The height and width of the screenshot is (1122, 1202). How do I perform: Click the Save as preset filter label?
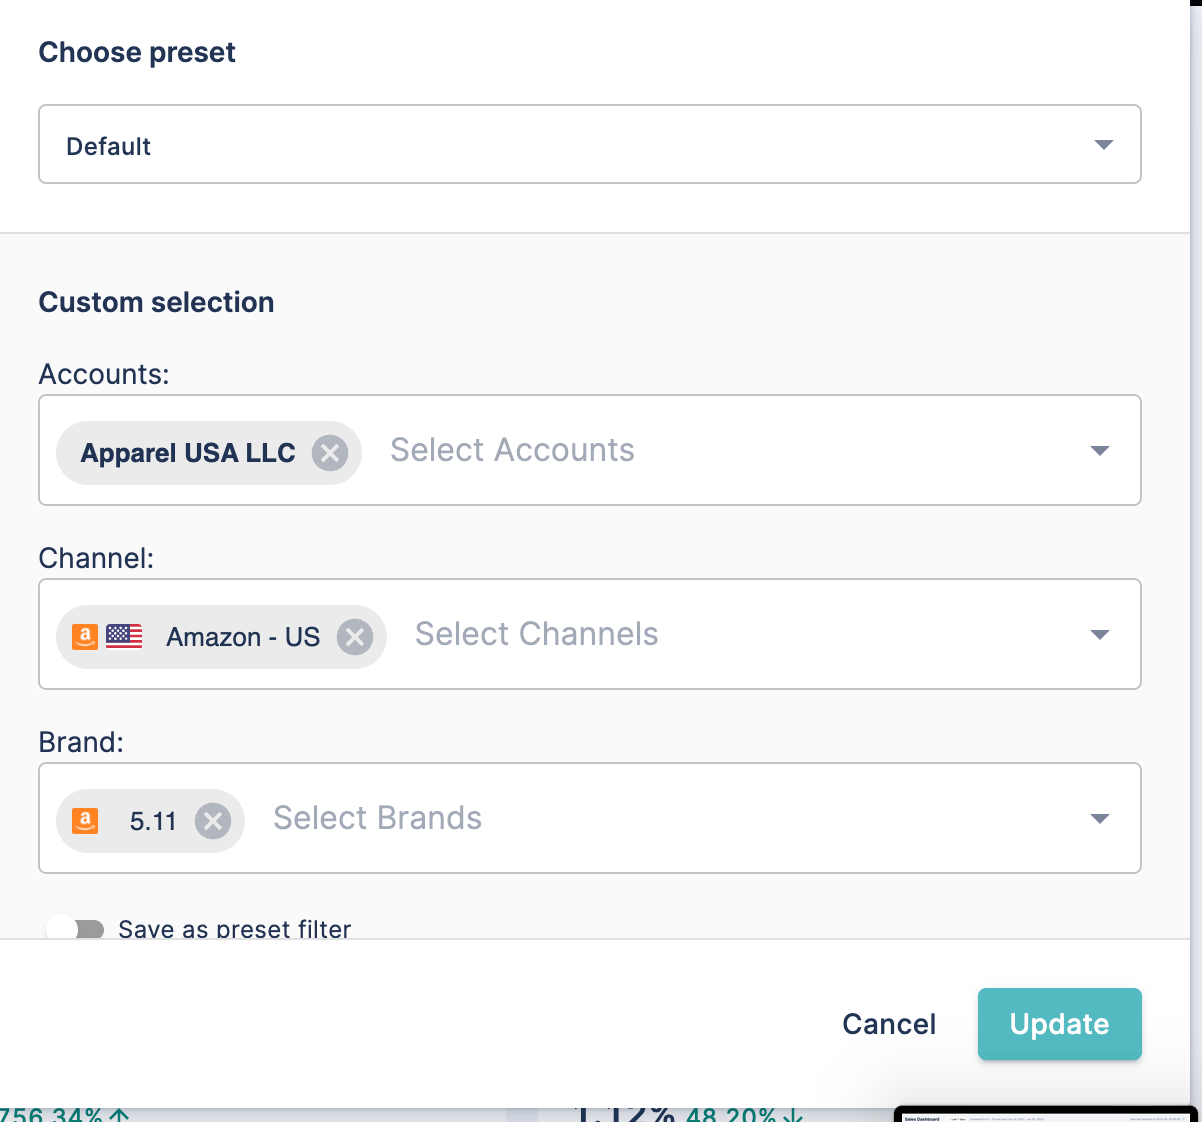point(234,929)
